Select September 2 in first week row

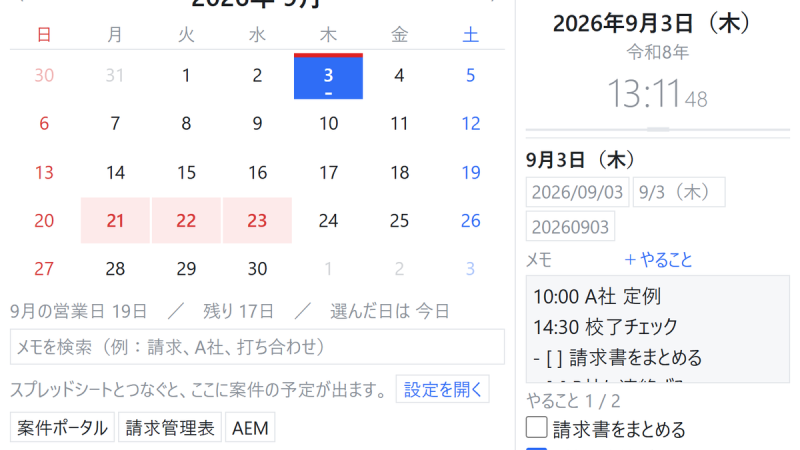tap(257, 76)
